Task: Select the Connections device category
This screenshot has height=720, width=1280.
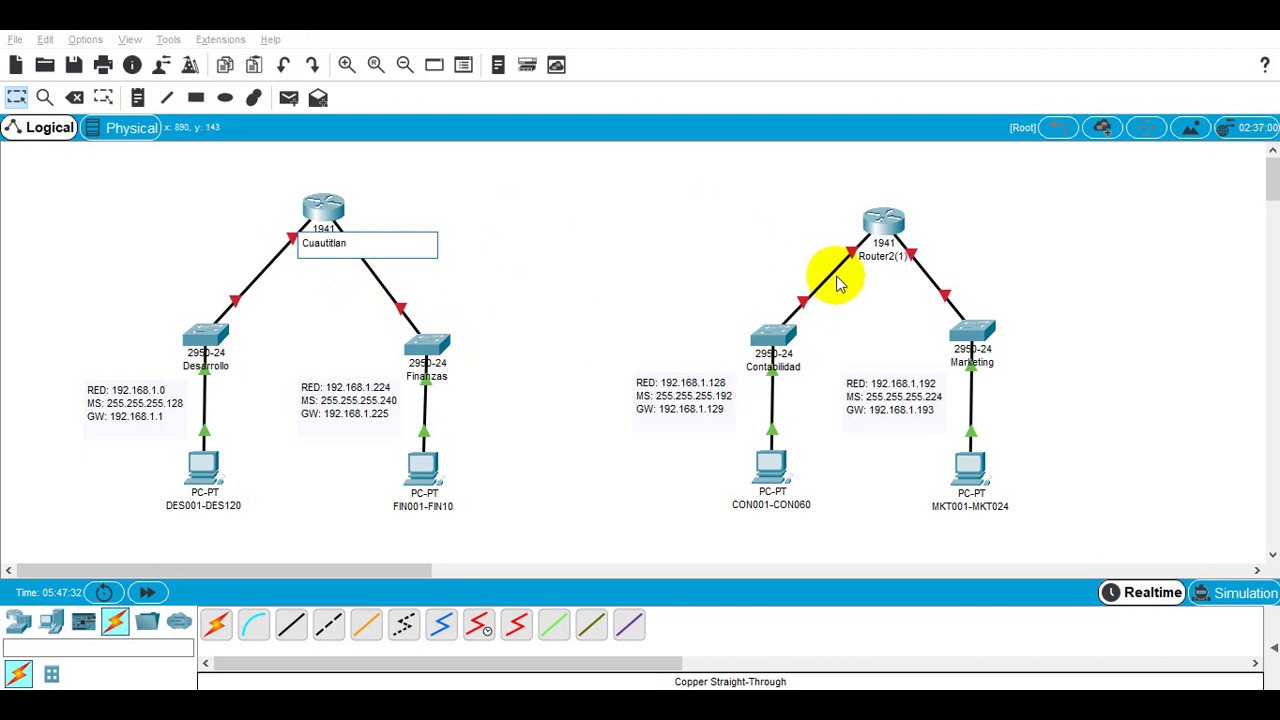Action: pos(115,622)
